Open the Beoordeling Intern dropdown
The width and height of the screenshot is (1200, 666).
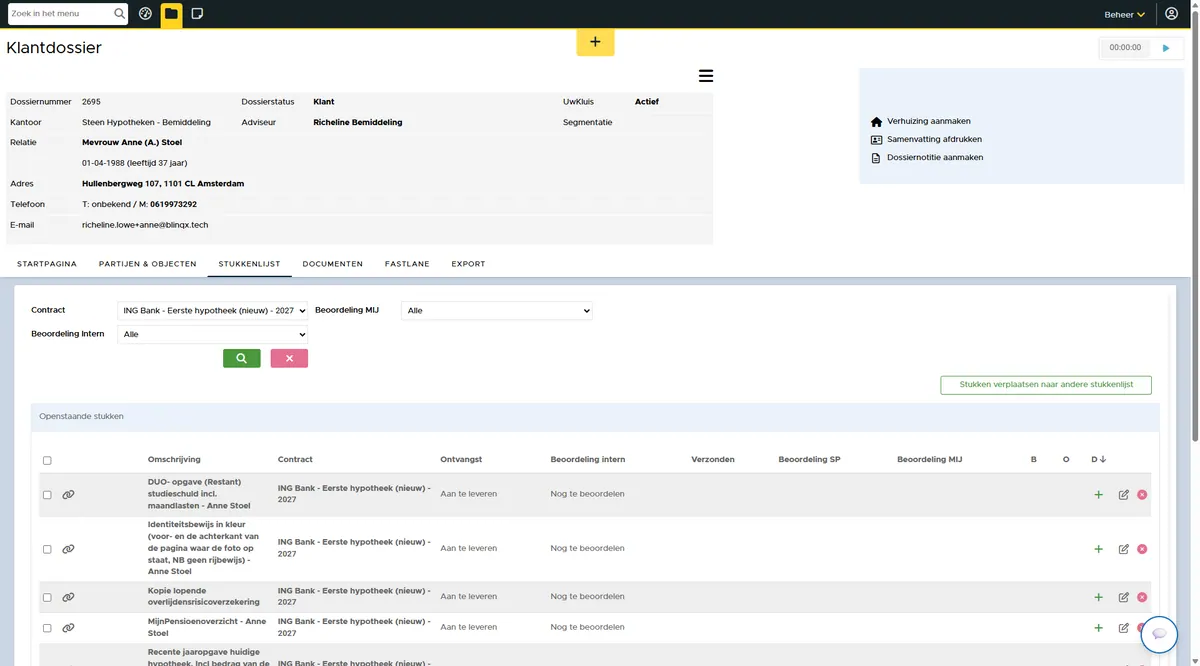click(212, 335)
